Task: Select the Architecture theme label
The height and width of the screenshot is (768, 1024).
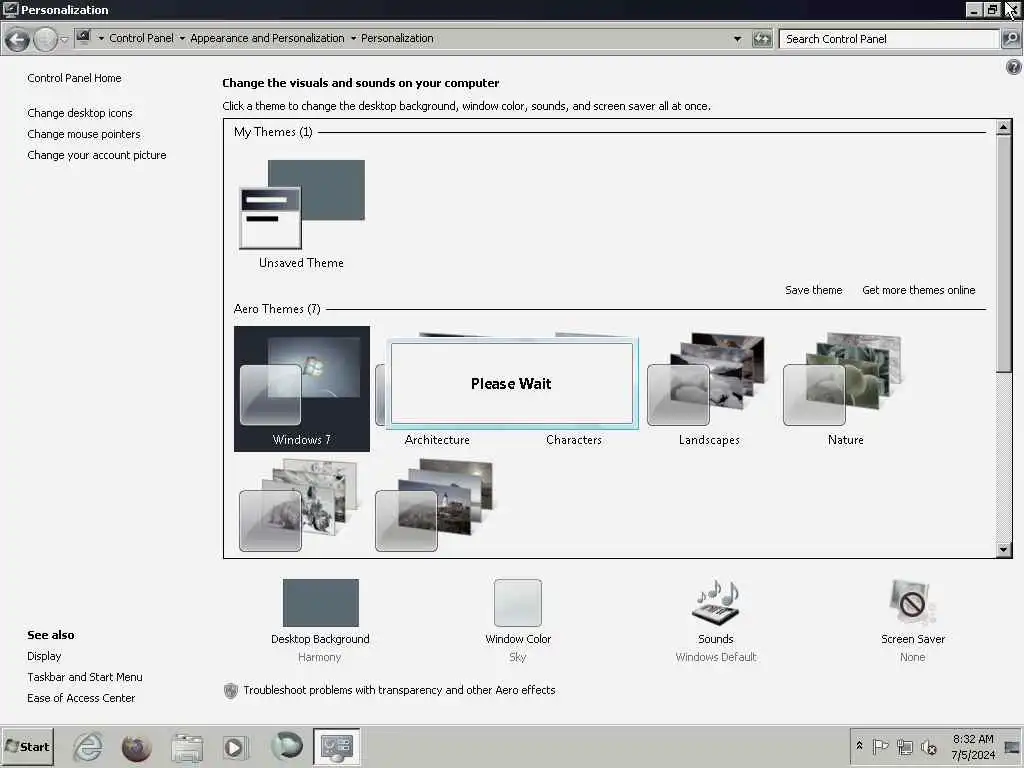Action: tap(437, 440)
